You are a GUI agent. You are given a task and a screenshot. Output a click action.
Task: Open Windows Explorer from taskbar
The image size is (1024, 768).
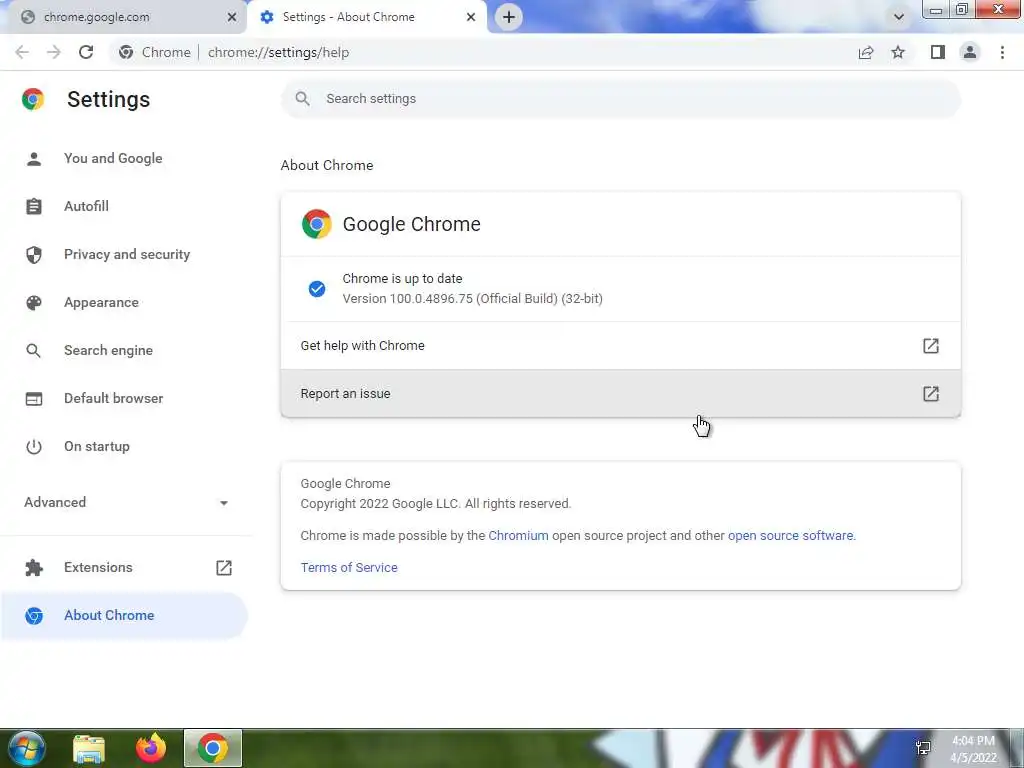click(89, 748)
